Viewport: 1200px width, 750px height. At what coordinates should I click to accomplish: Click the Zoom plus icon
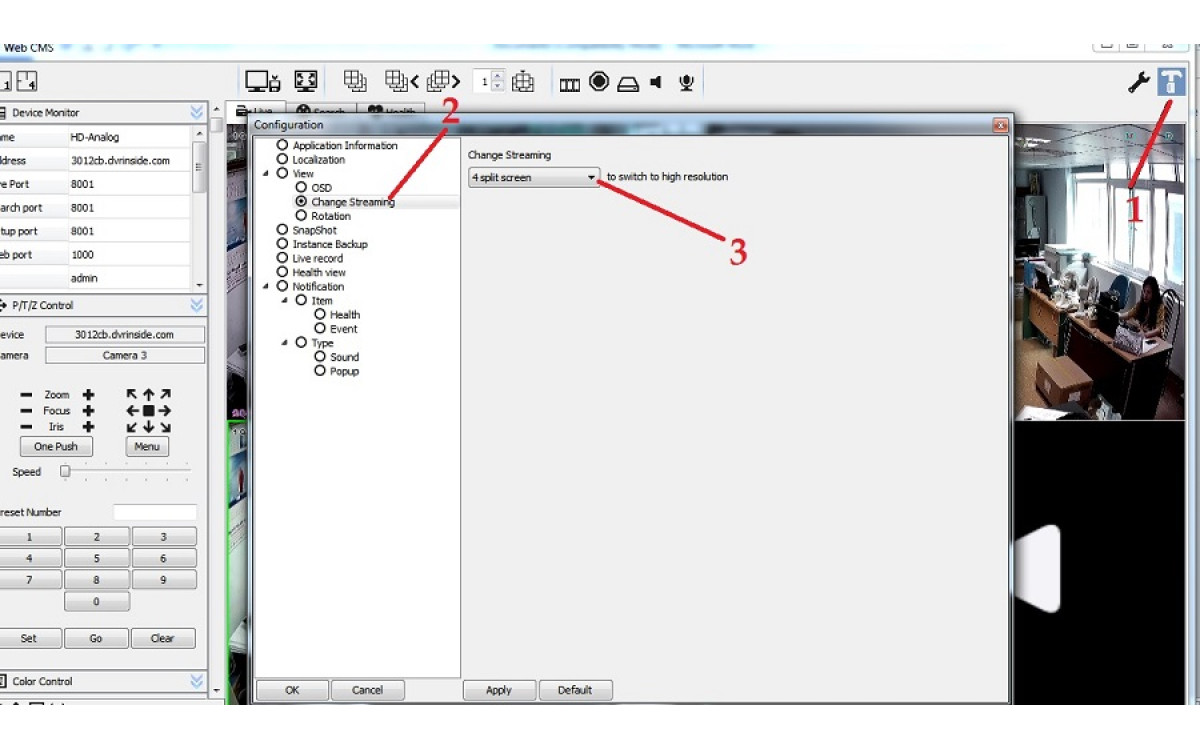pyautogui.click(x=88, y=395)
